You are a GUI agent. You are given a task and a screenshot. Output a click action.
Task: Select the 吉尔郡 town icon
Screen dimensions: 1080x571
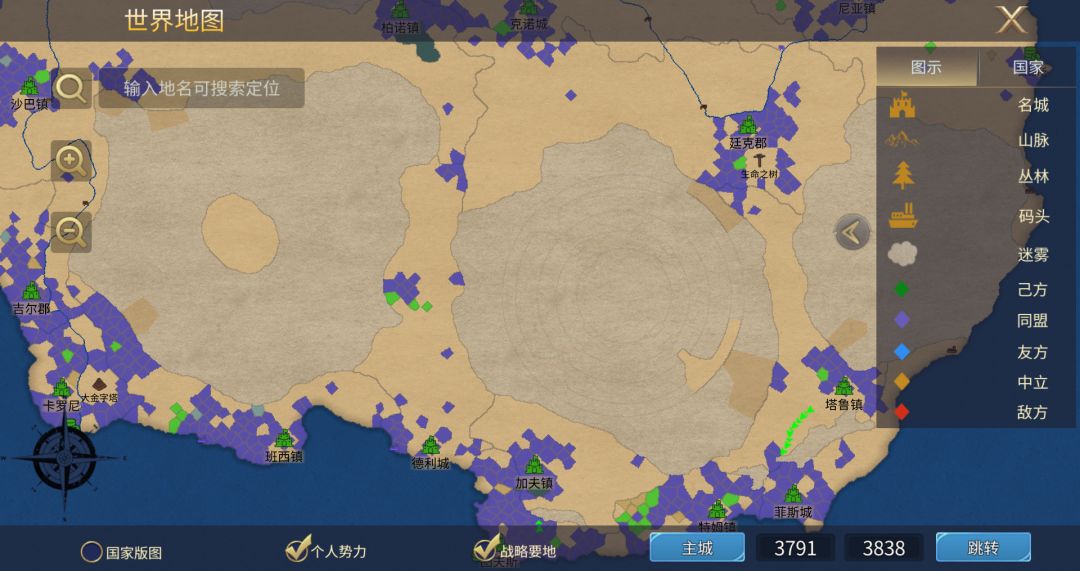(31, 291)
